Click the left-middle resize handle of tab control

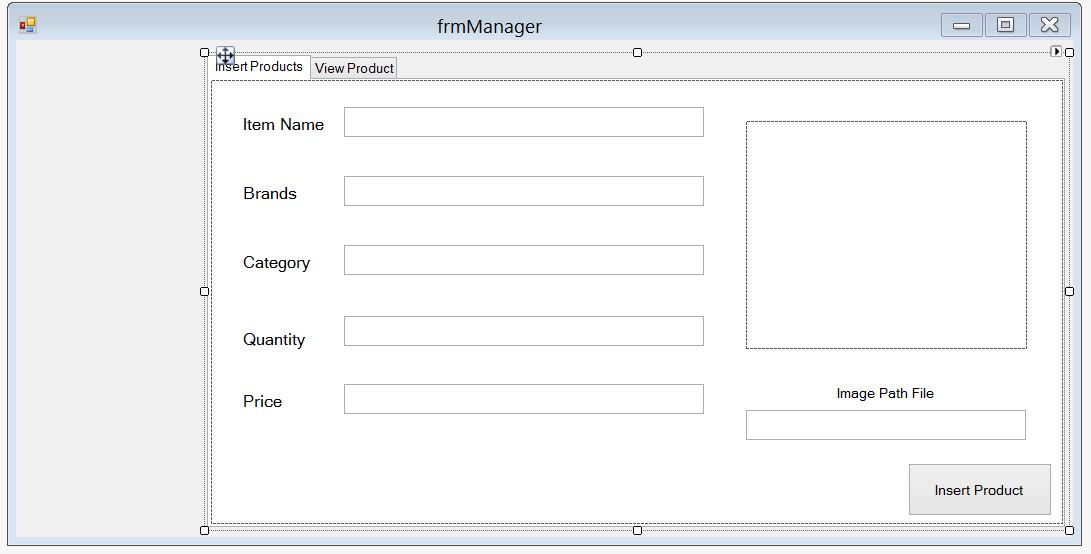pyautogui.click(x=205, y=291)
